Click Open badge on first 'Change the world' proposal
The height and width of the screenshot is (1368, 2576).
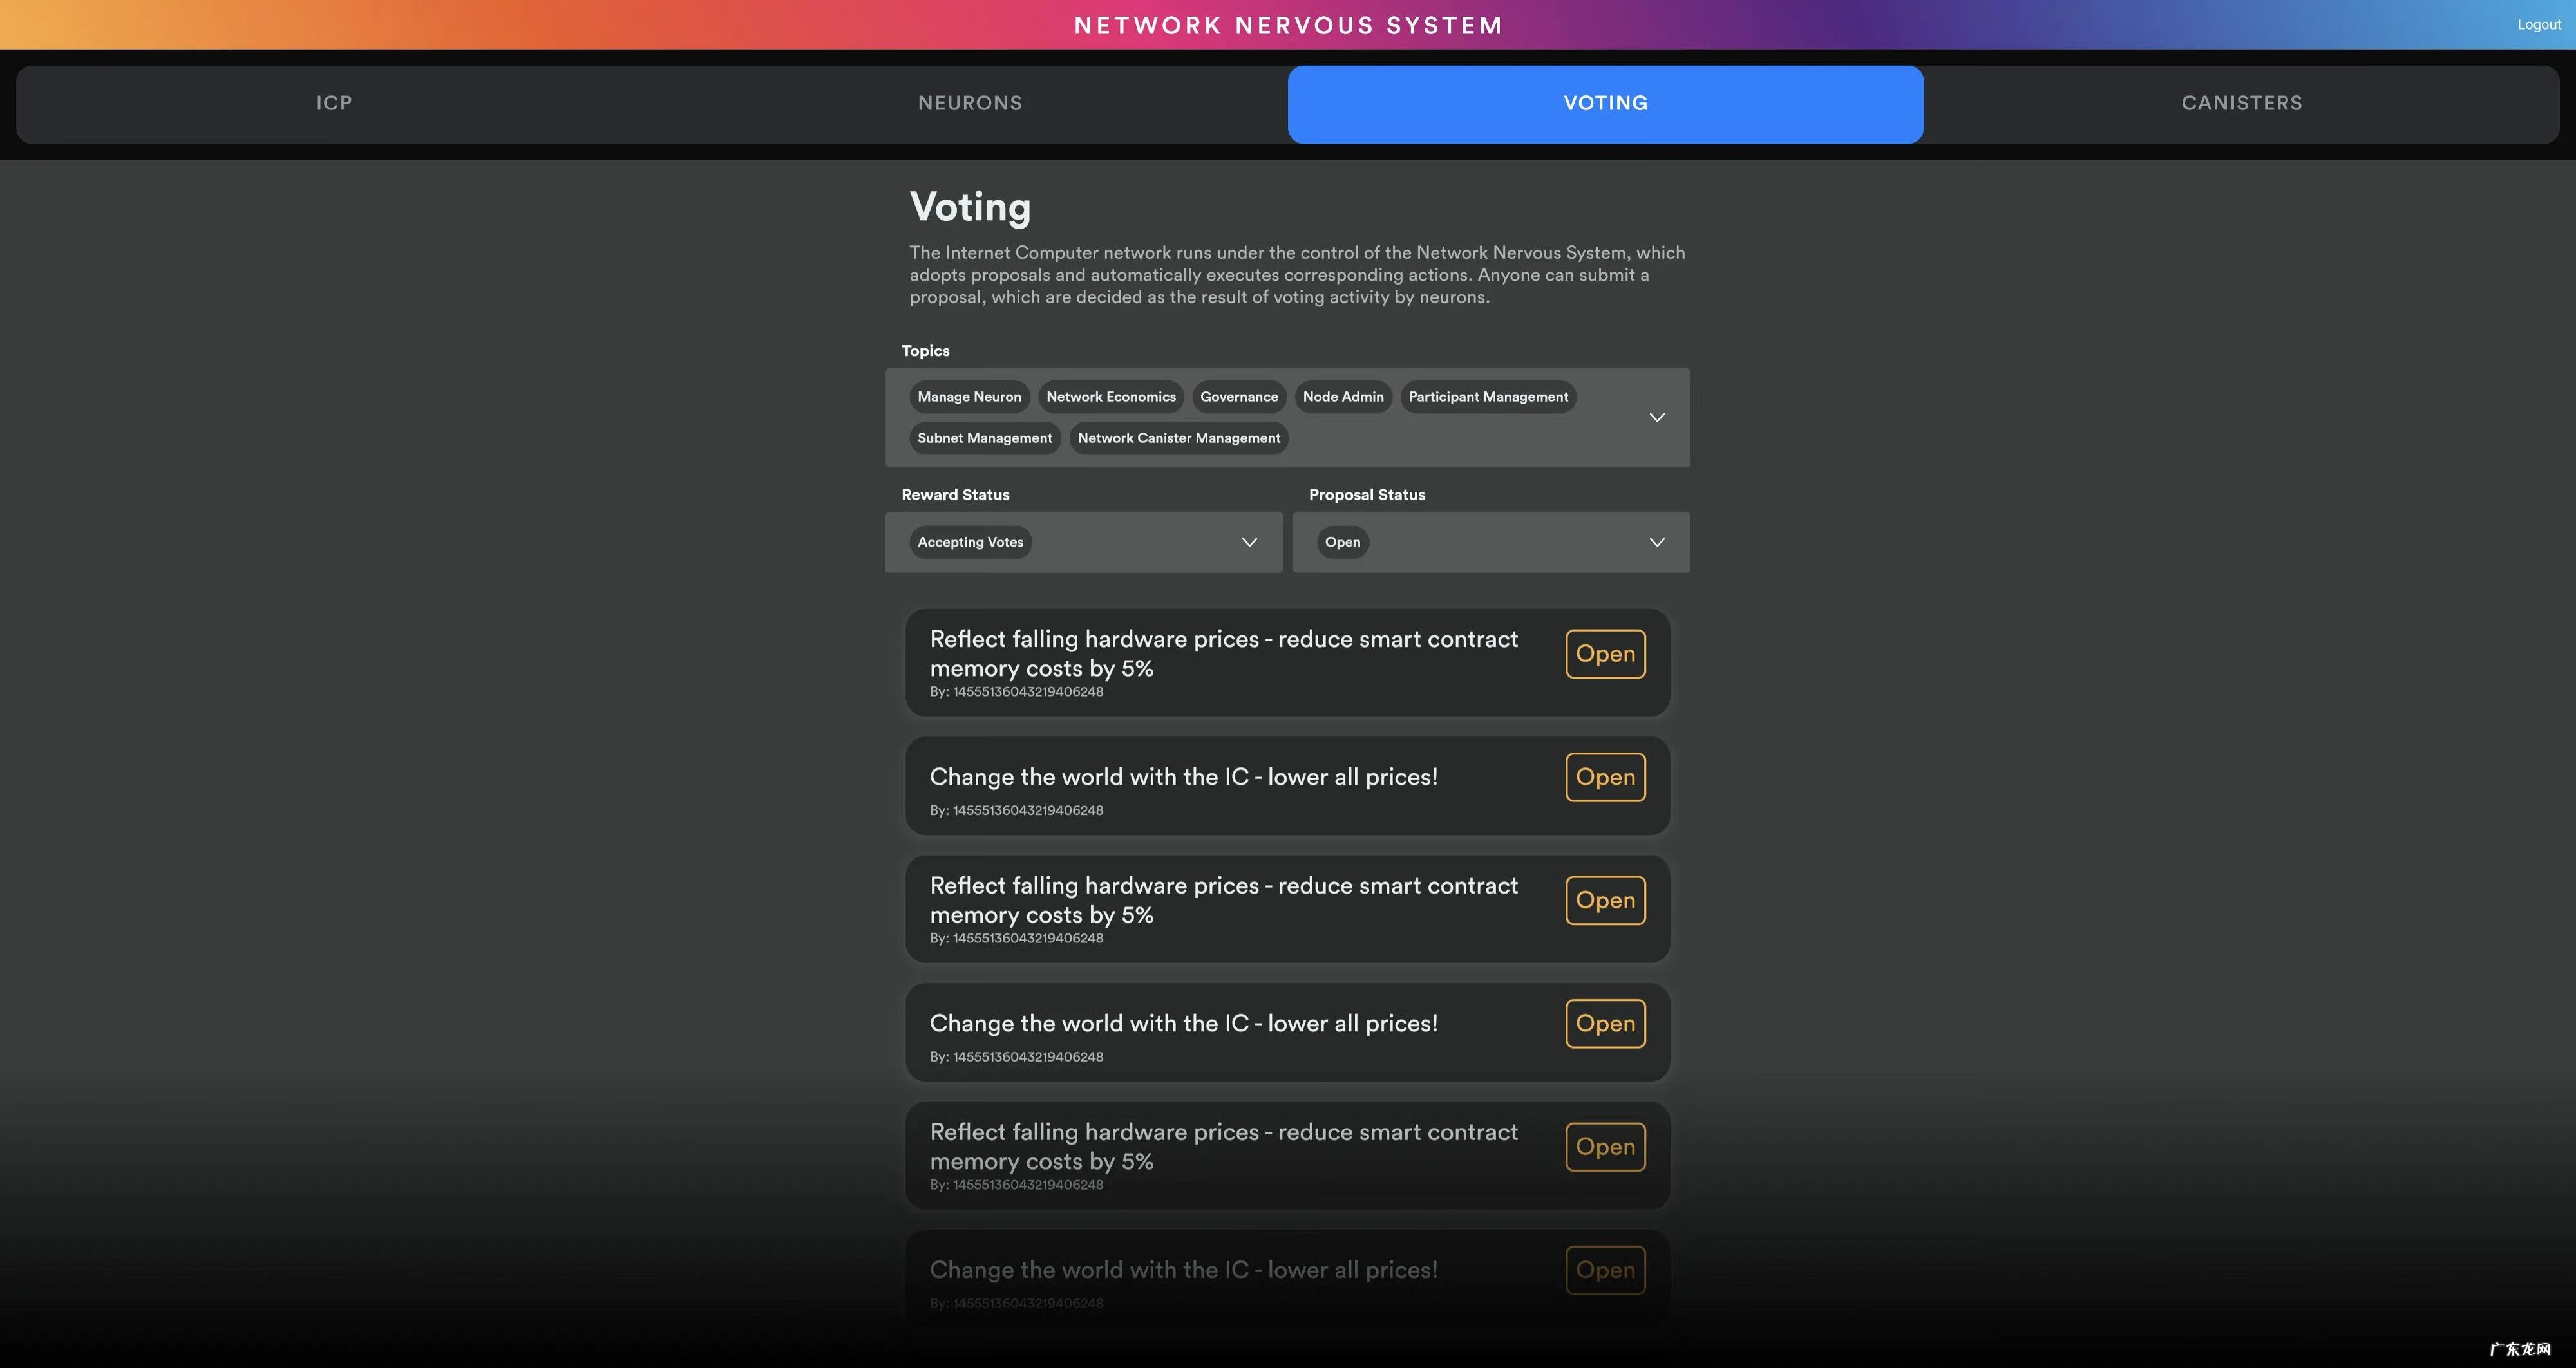pos(1605,777)
